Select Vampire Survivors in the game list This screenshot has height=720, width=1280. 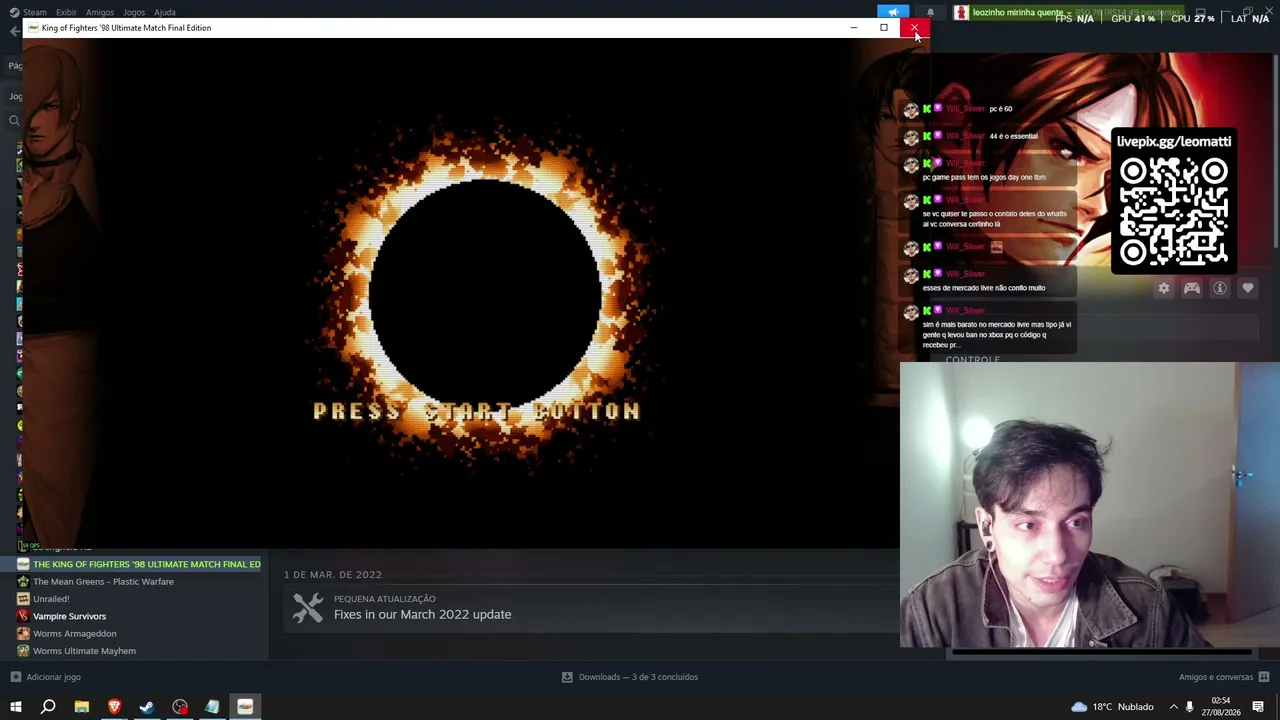(x=69, y=616)
